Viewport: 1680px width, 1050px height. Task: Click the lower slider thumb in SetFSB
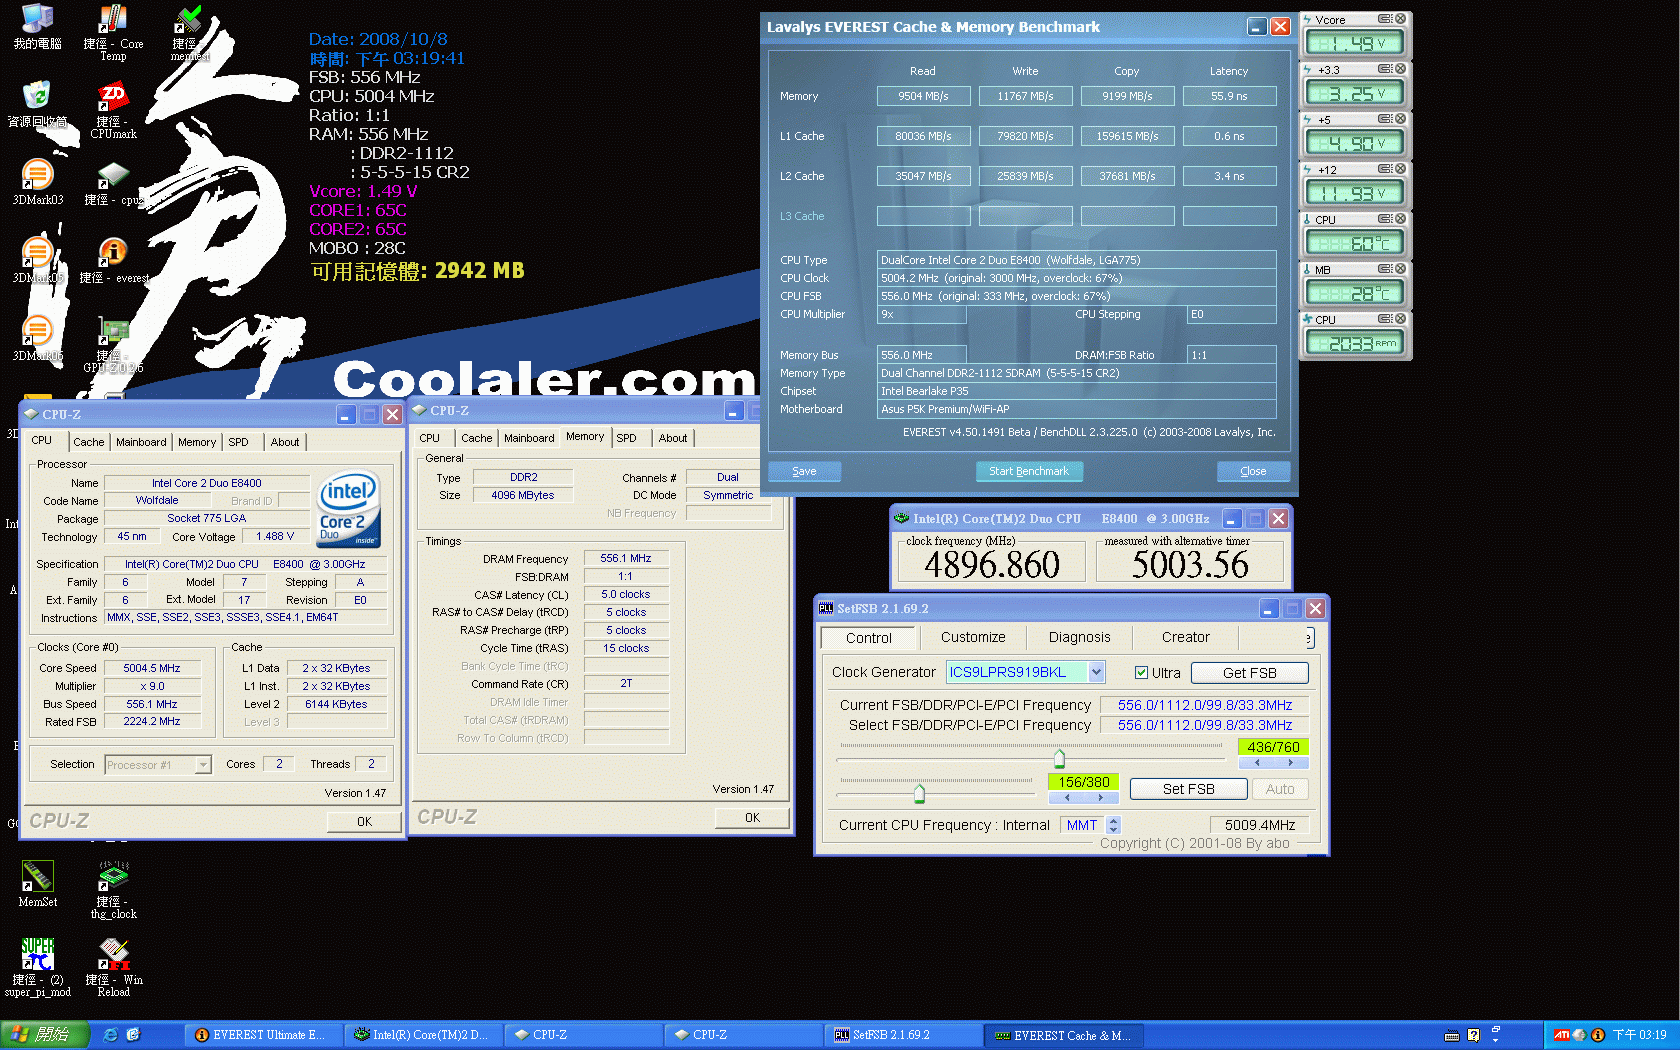[919, 794]
